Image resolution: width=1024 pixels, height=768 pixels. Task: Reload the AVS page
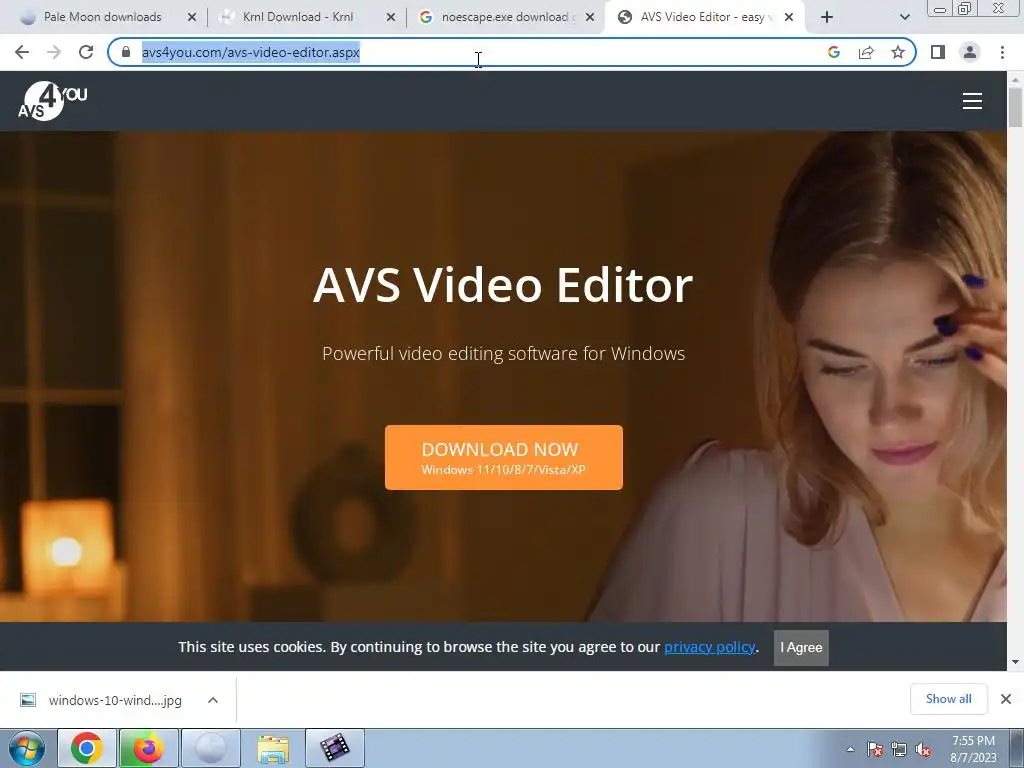tap(86, 52)
